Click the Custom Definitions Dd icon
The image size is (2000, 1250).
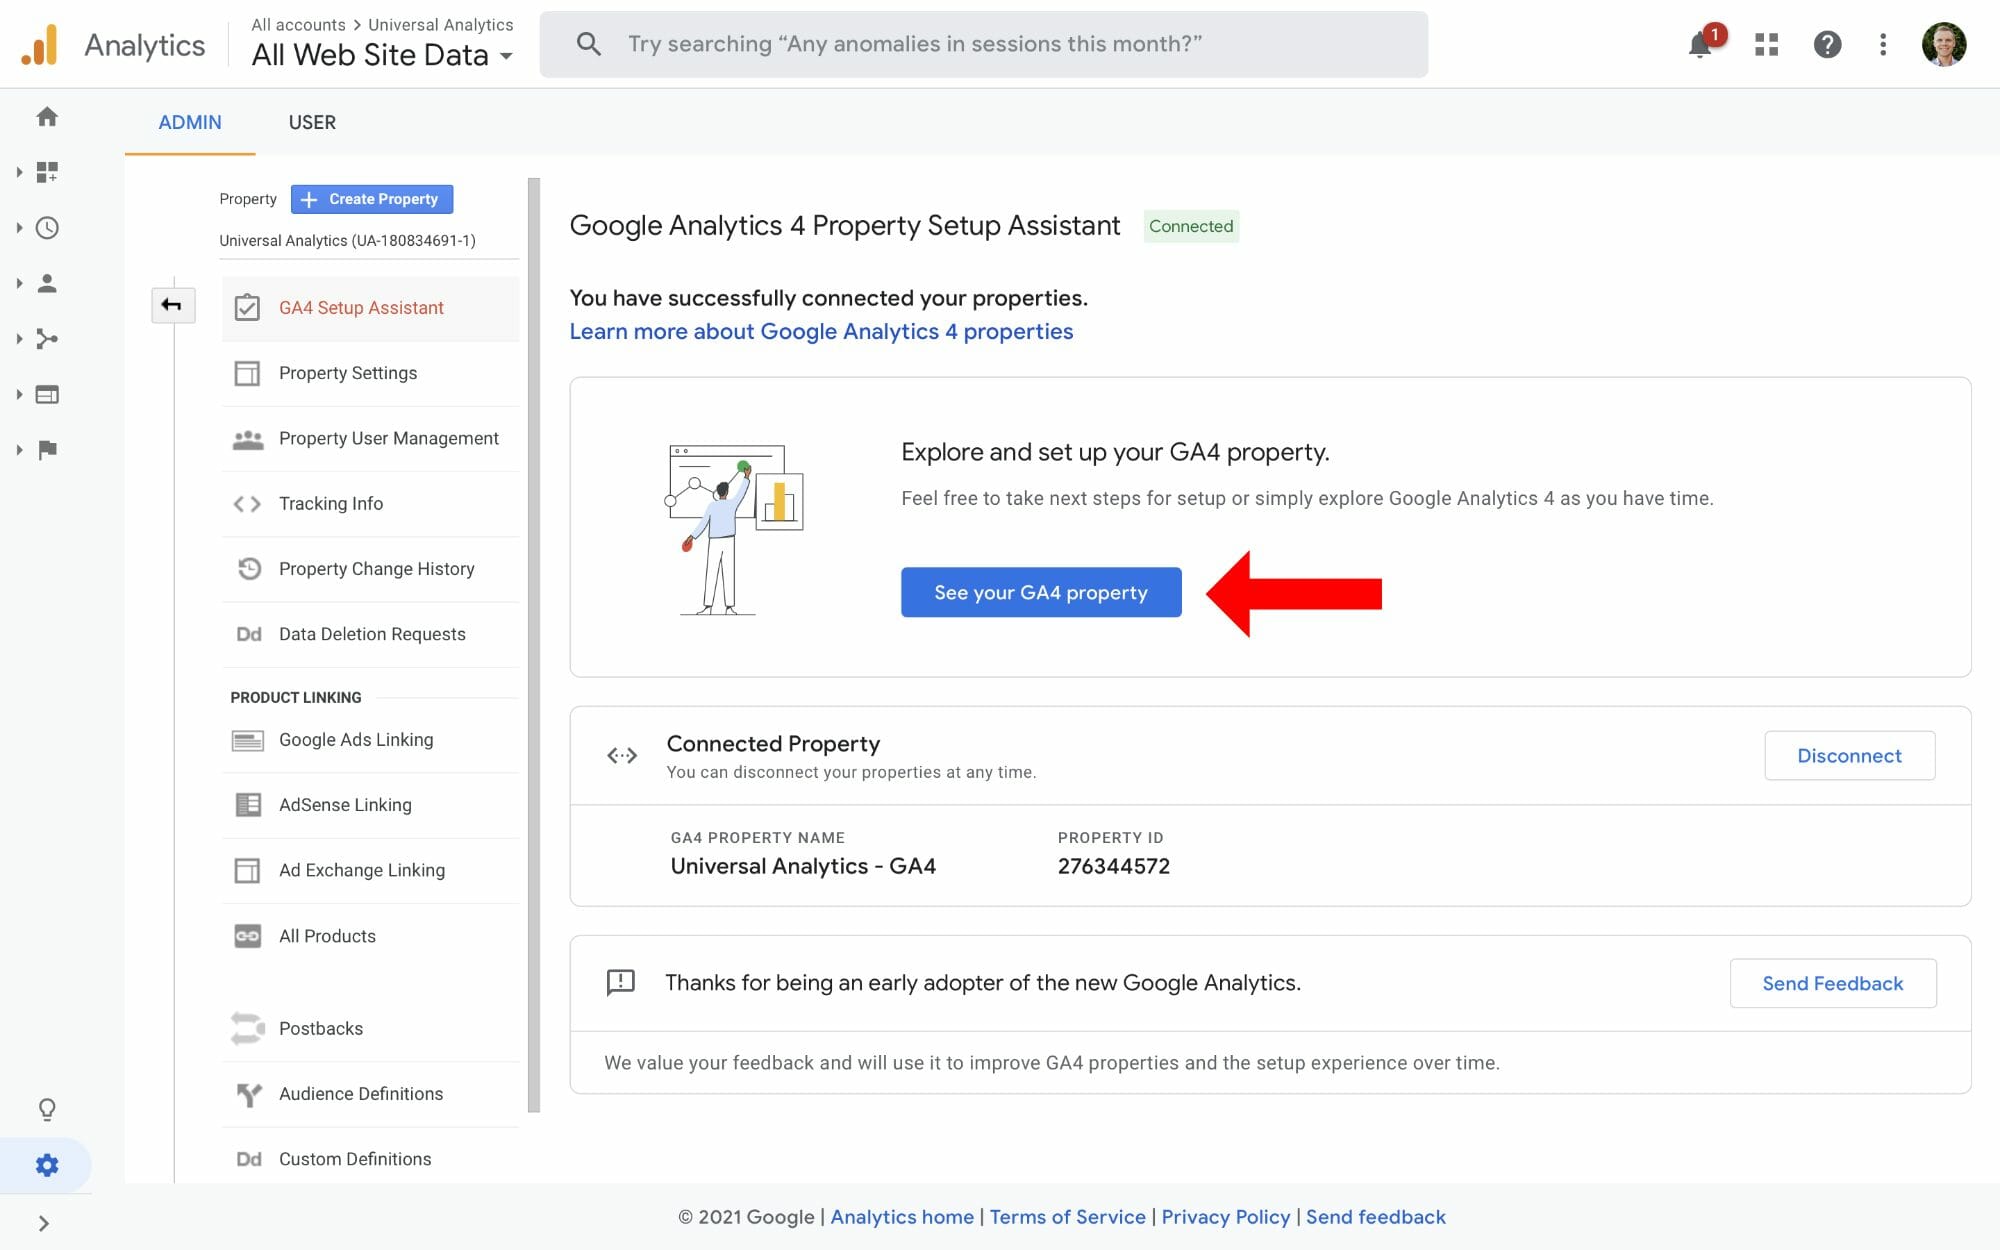click(248, 1159)
